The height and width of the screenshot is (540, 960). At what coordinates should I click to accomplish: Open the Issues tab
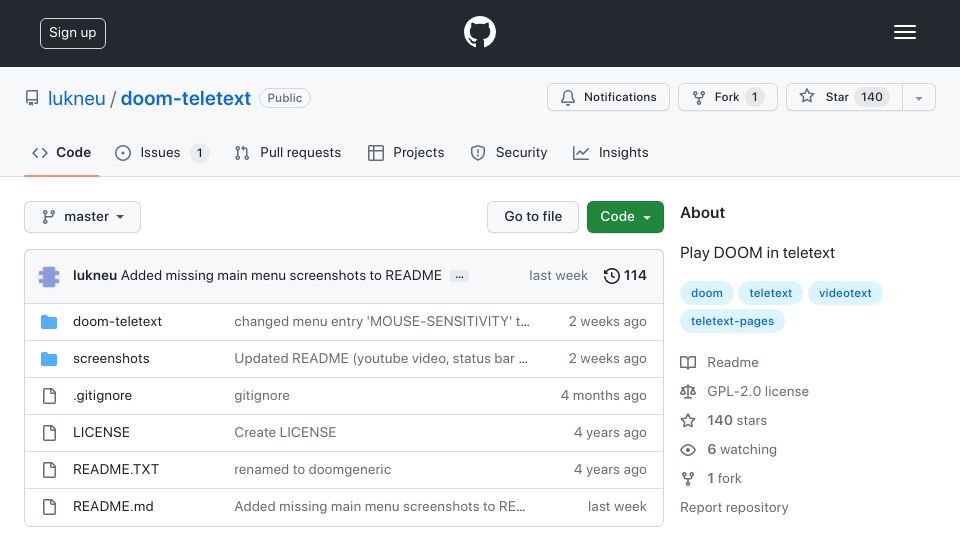(162, 152)
